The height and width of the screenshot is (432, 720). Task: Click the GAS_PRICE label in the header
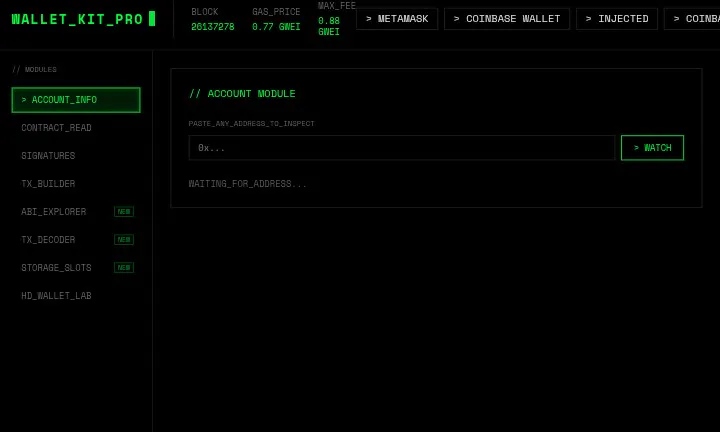(x=276, y=12)
